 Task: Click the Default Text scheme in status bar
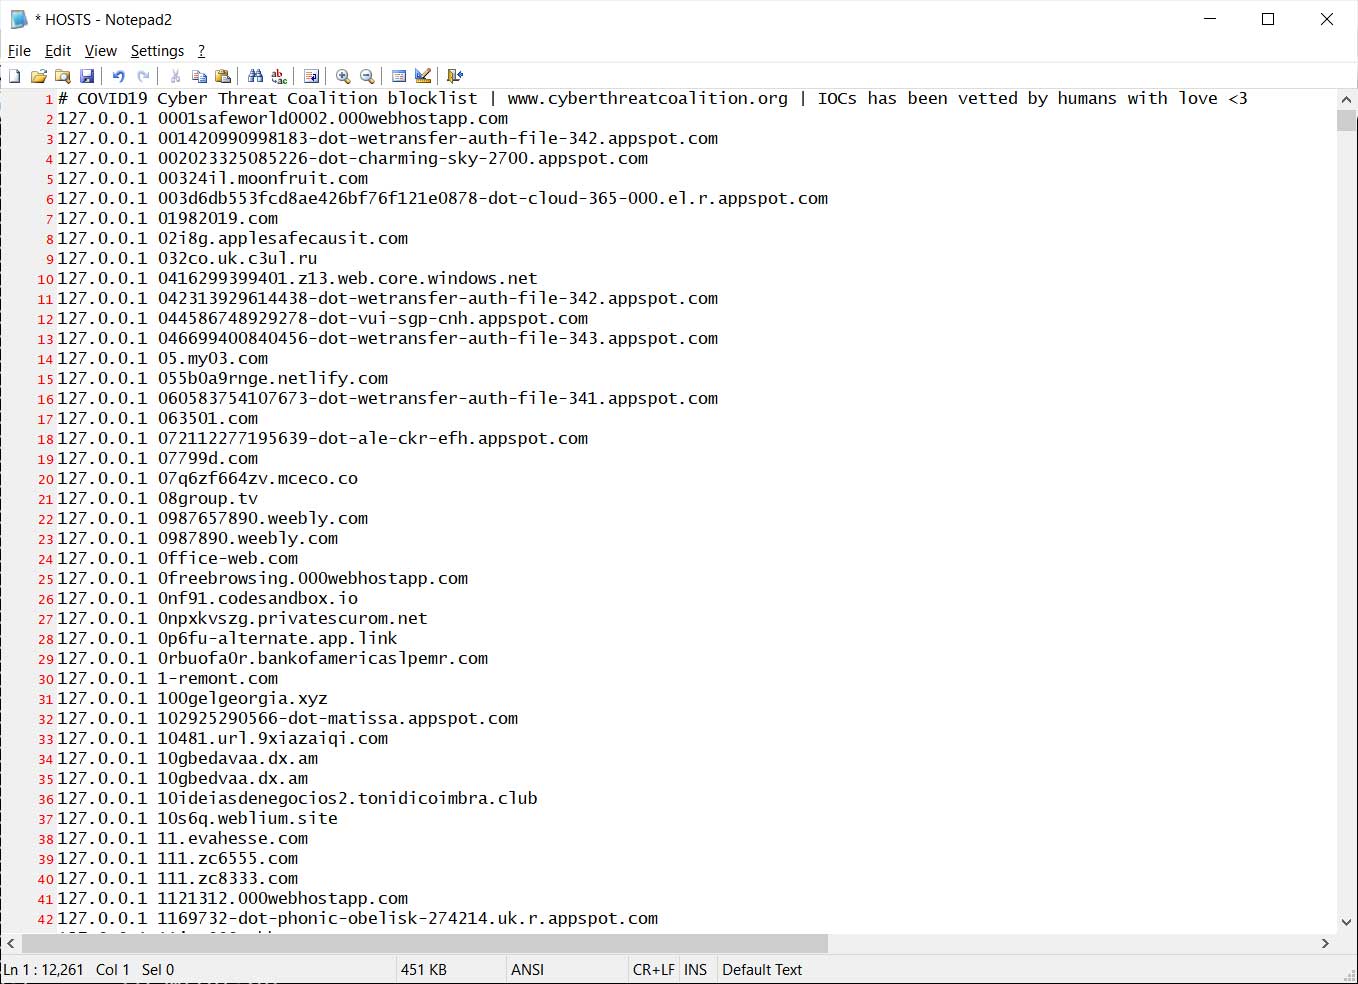coord(762,970)
